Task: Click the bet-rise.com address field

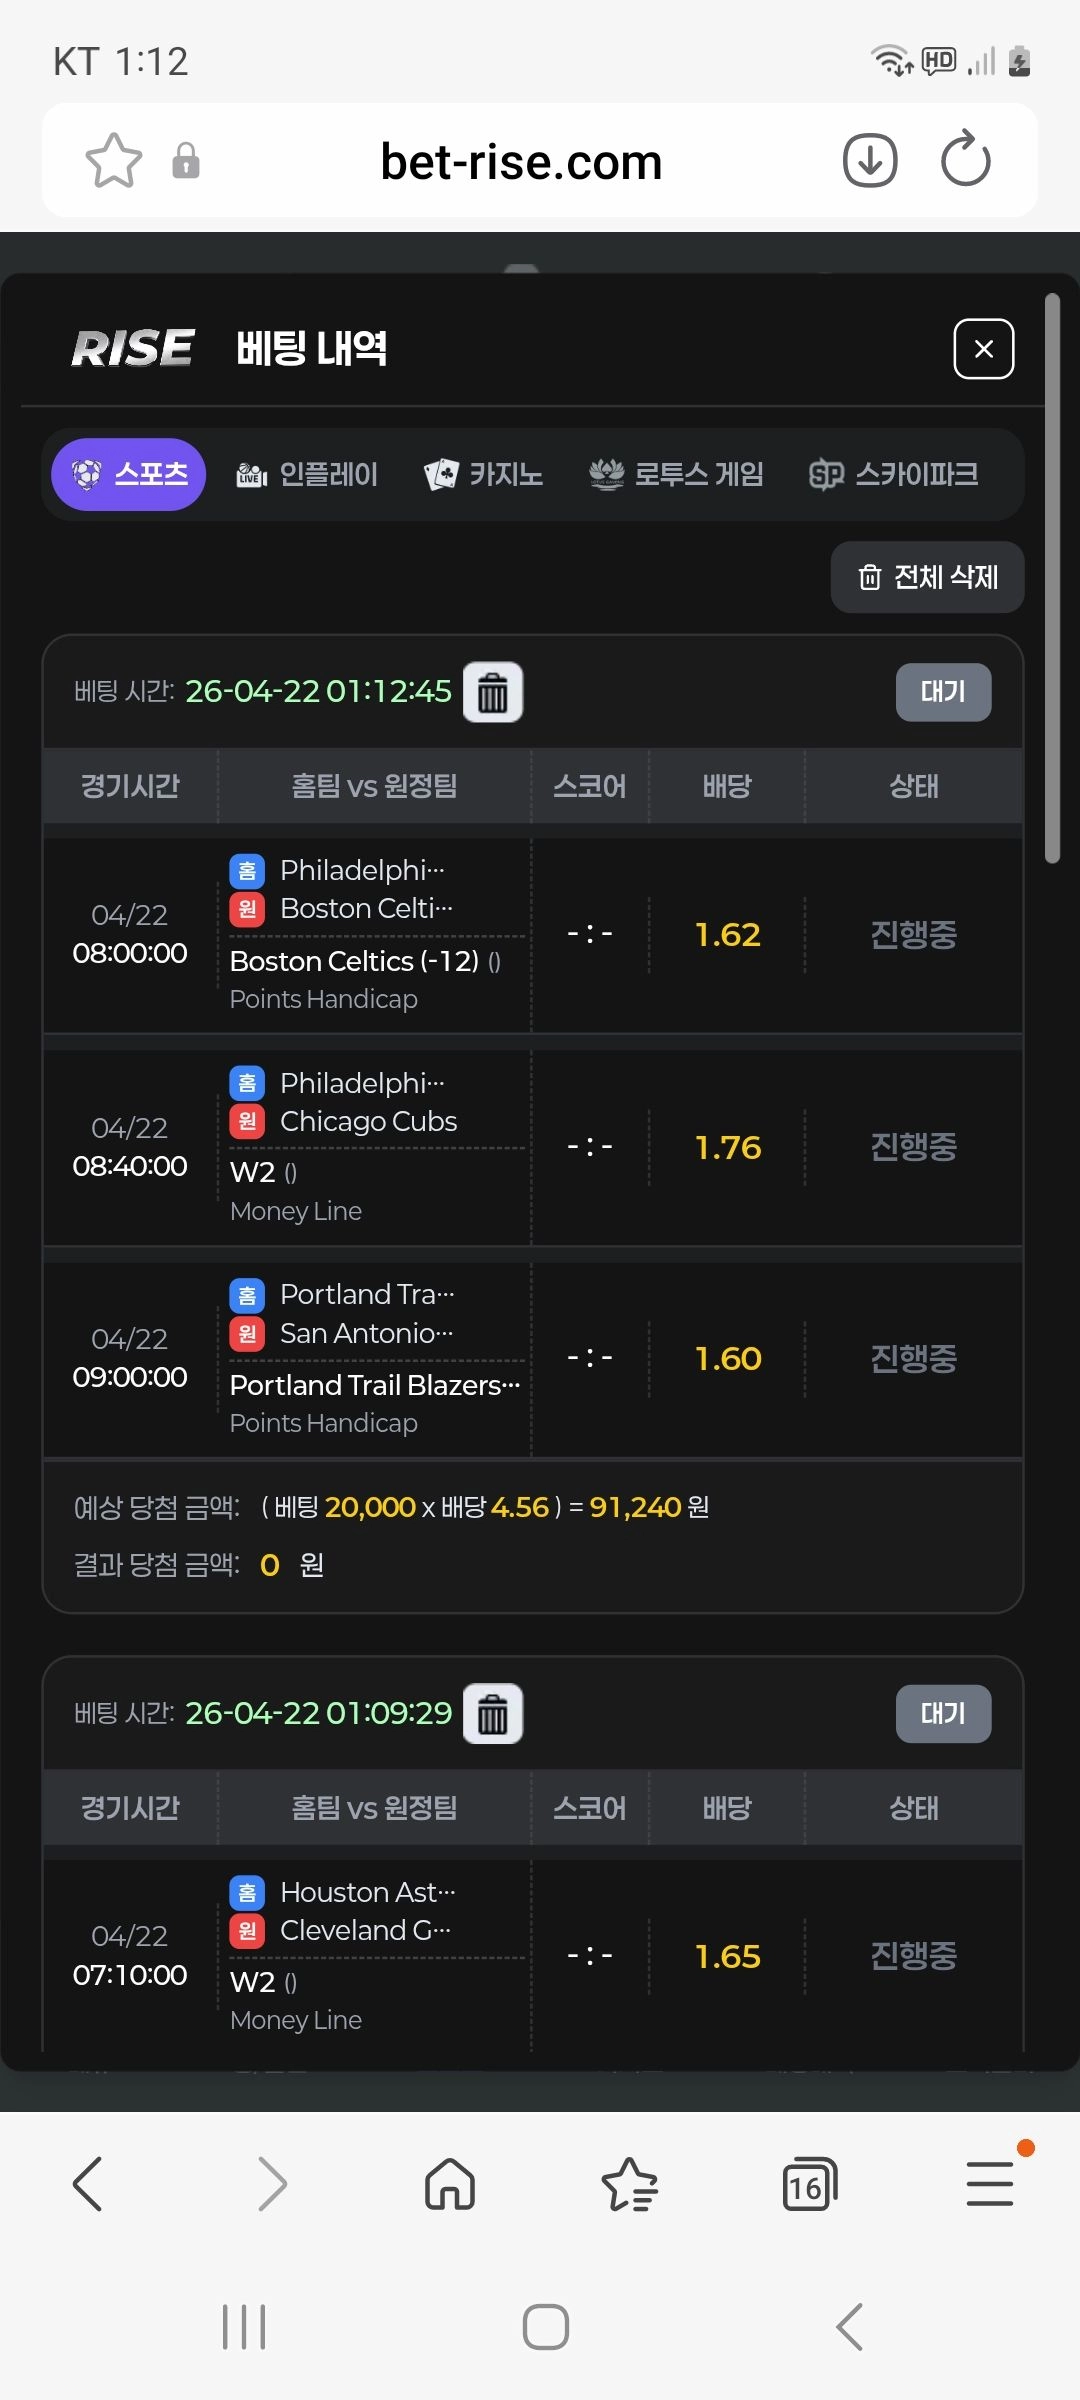Action: [x=521, y=162]
